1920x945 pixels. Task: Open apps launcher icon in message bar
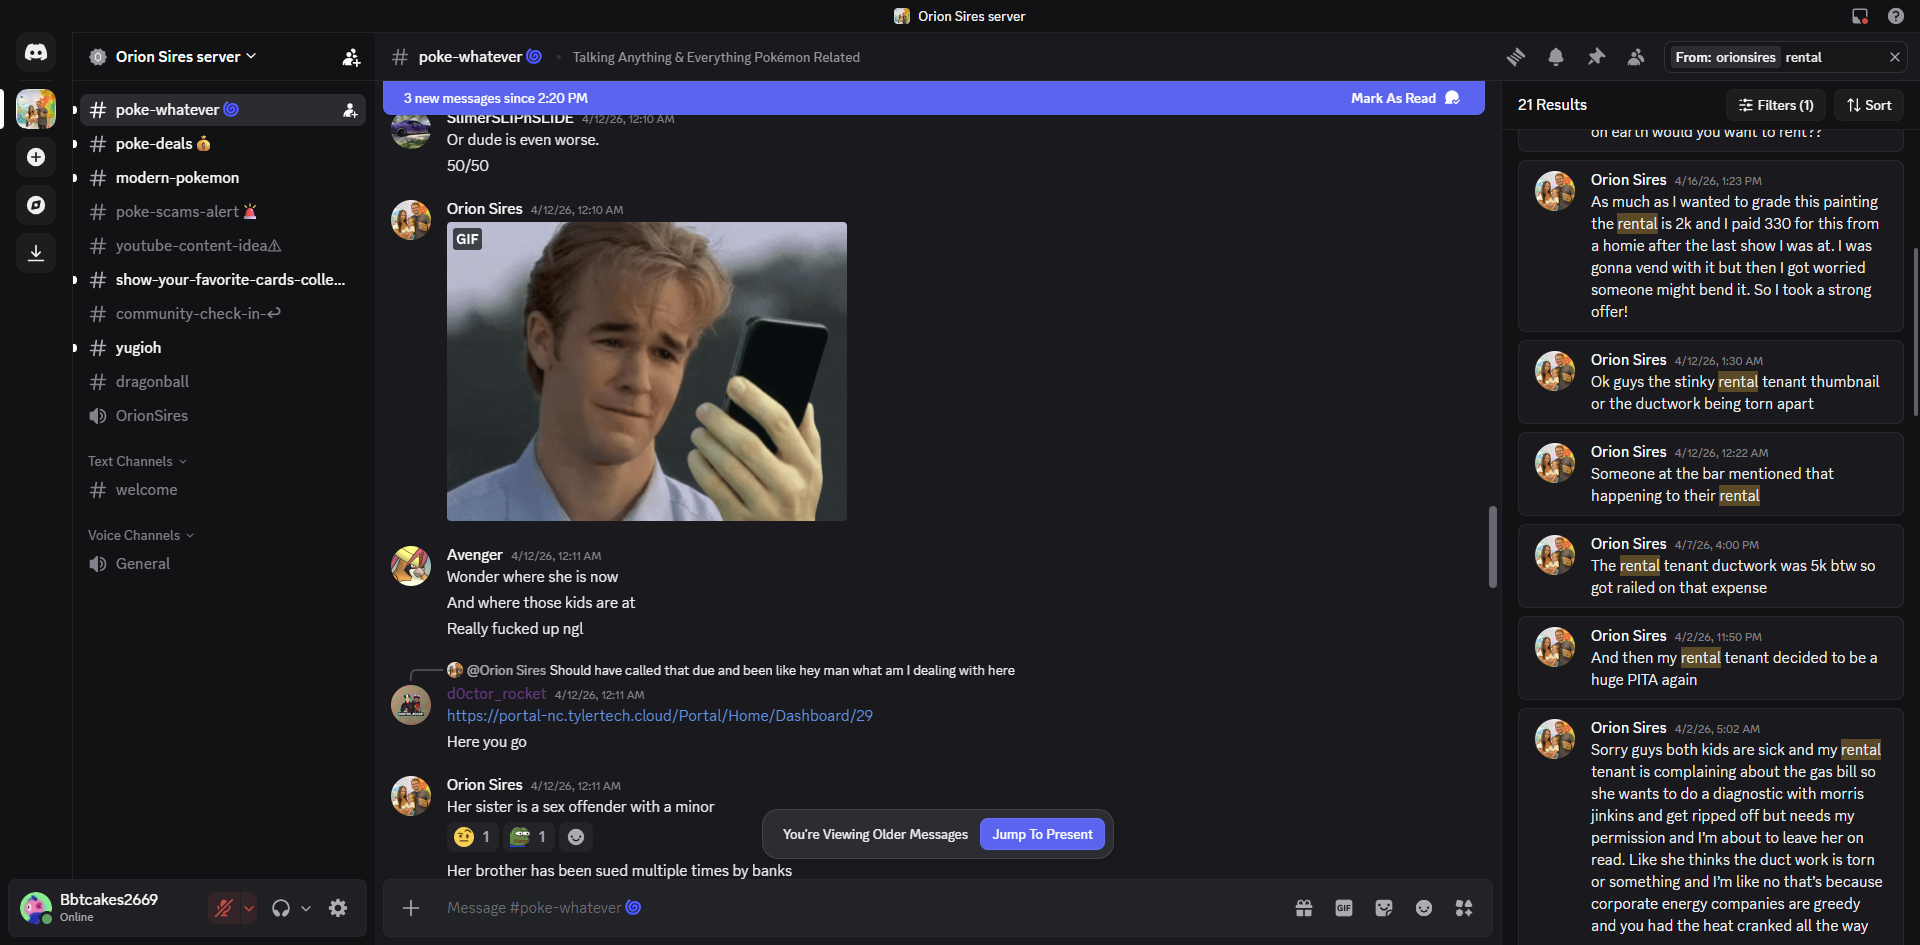(1464, 908)
